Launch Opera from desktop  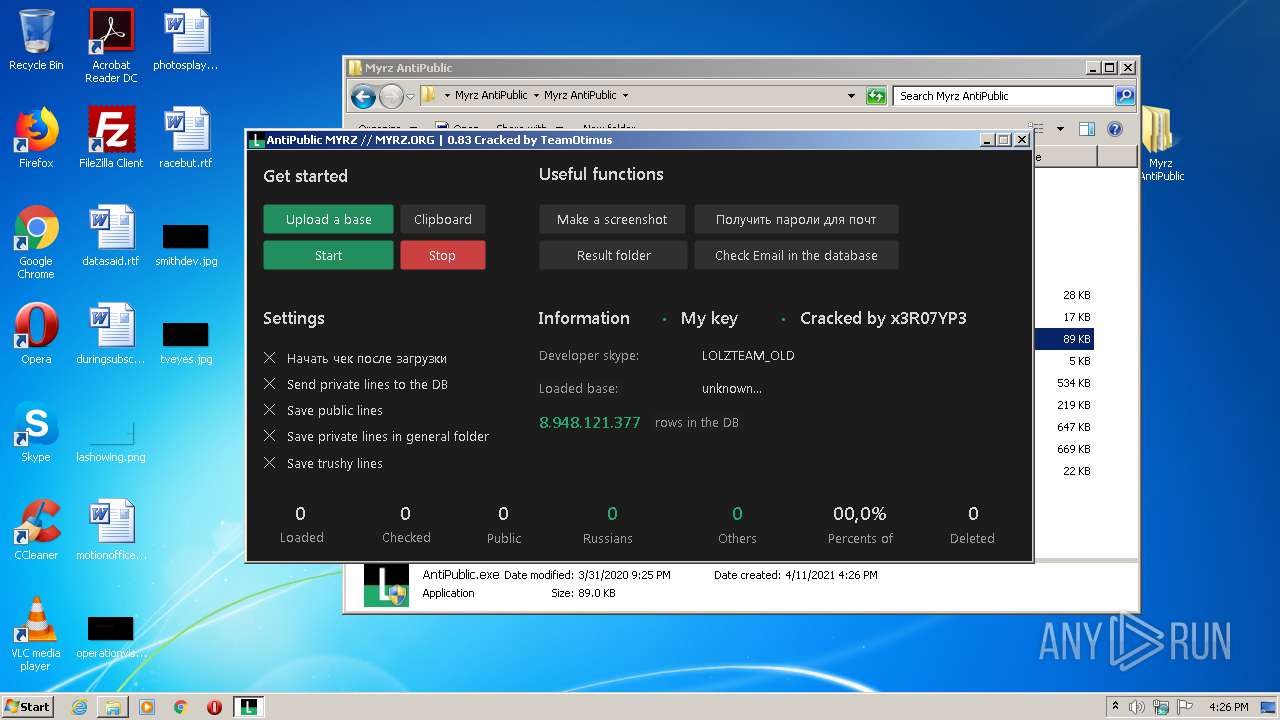pos(36,334)
